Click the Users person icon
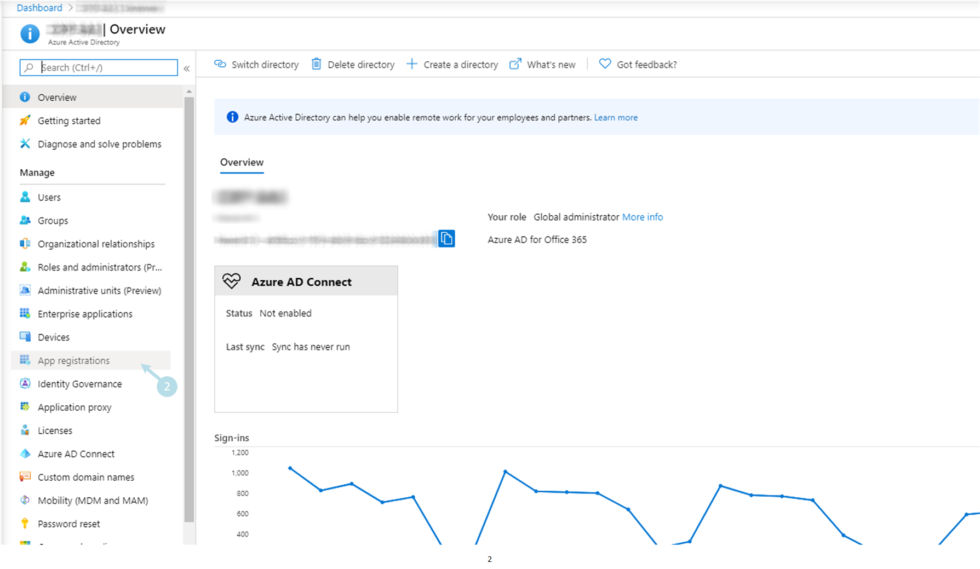Image resolution: width=980 pixels, height=569 pixels. tap(25, 197)
